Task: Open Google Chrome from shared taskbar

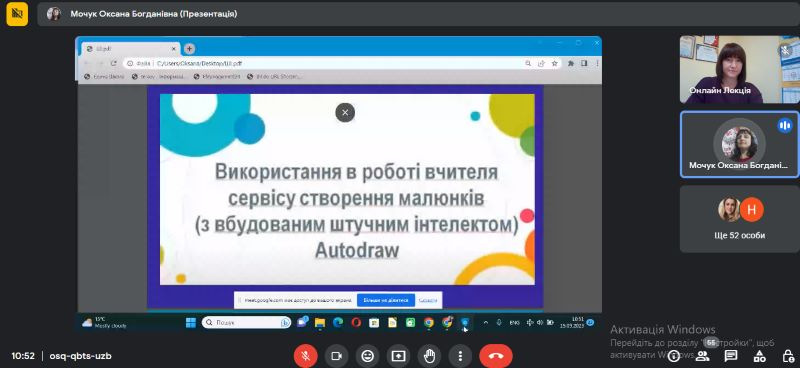Action: 429,323
